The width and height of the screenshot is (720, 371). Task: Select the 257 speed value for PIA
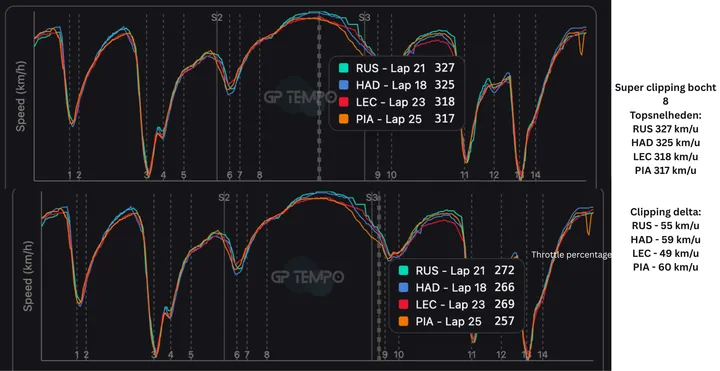click(x=504, y=320)
